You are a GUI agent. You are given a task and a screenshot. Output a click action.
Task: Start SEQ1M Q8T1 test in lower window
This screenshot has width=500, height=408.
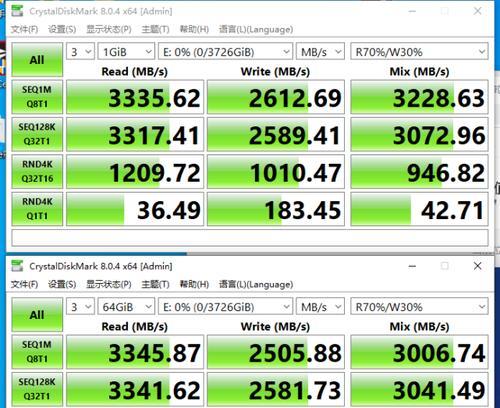click(x=37, y=352)
